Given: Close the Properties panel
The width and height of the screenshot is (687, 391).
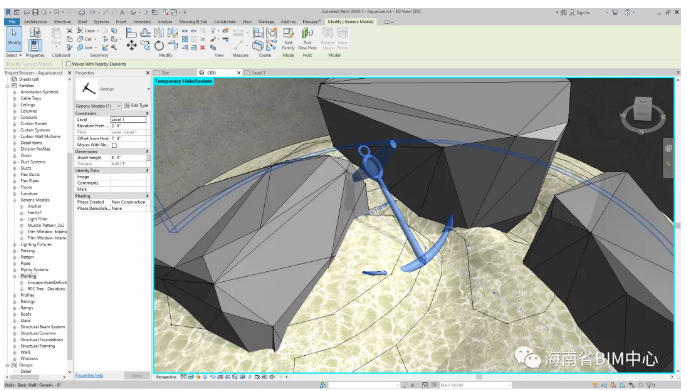Looking at the screenshot, I should [148, 73].
